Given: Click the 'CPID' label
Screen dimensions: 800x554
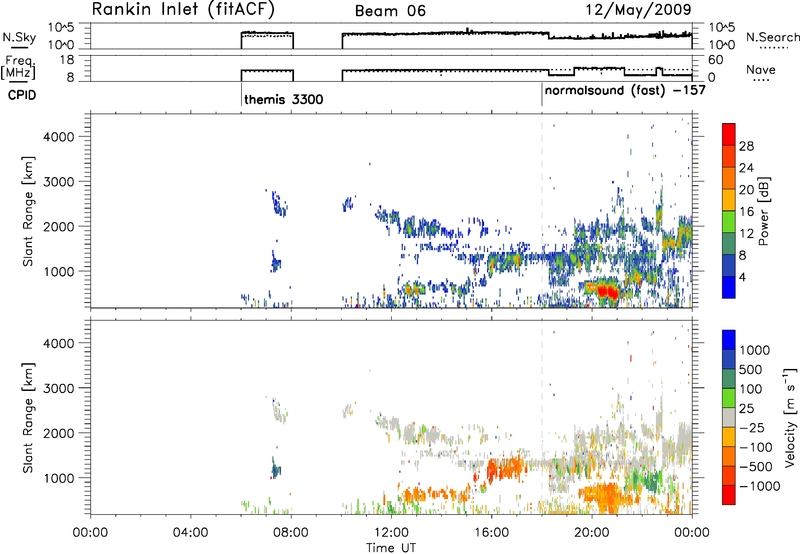Looking at the screenshot, I should point(22,95).
